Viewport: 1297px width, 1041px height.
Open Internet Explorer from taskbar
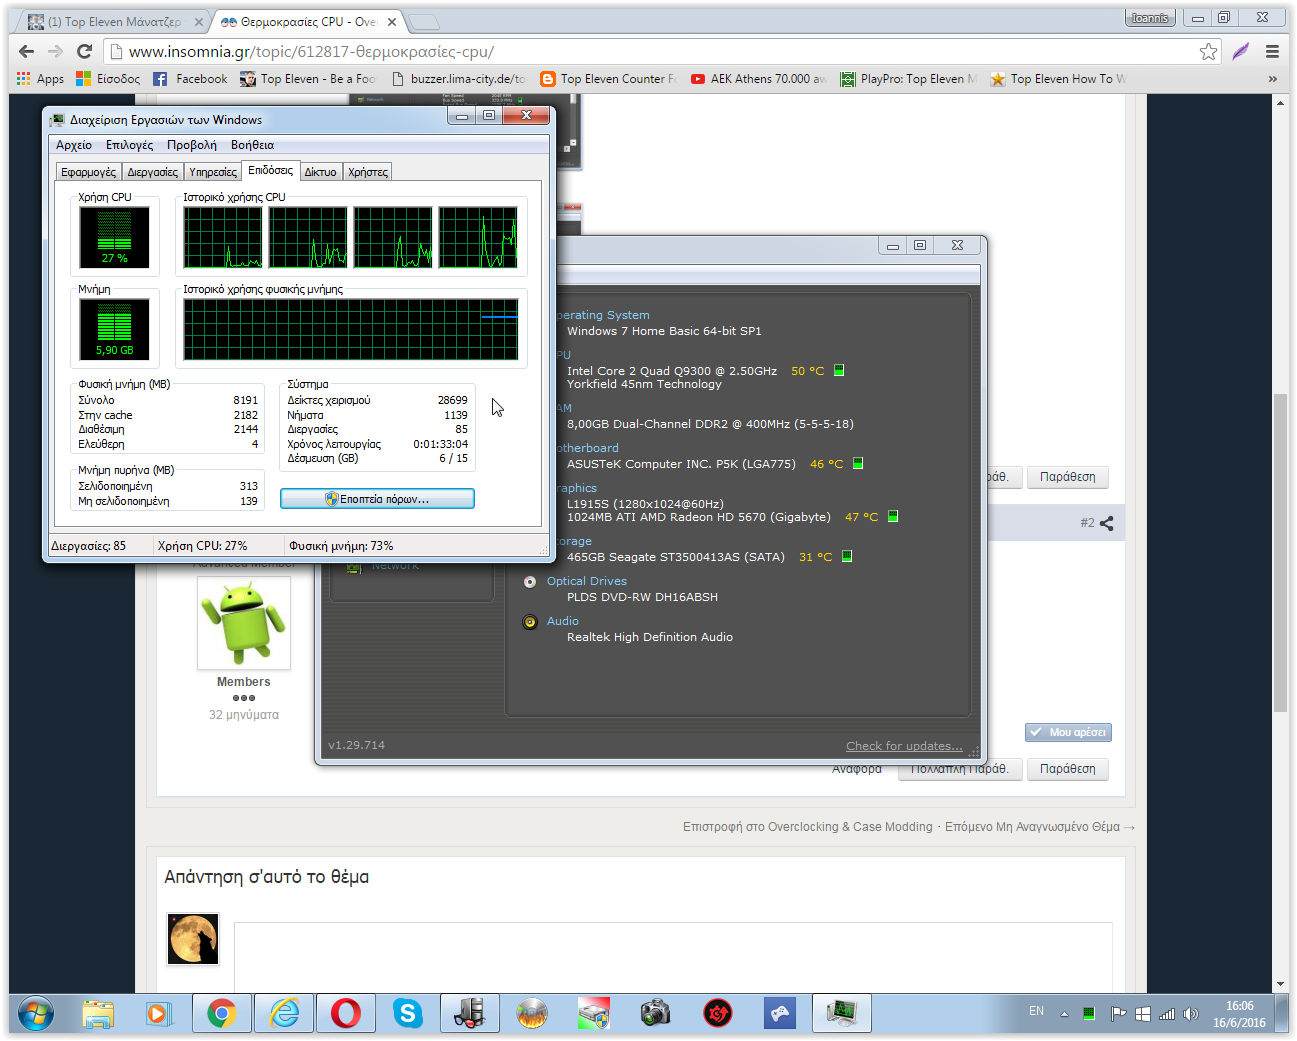[x=285, y=1013]
